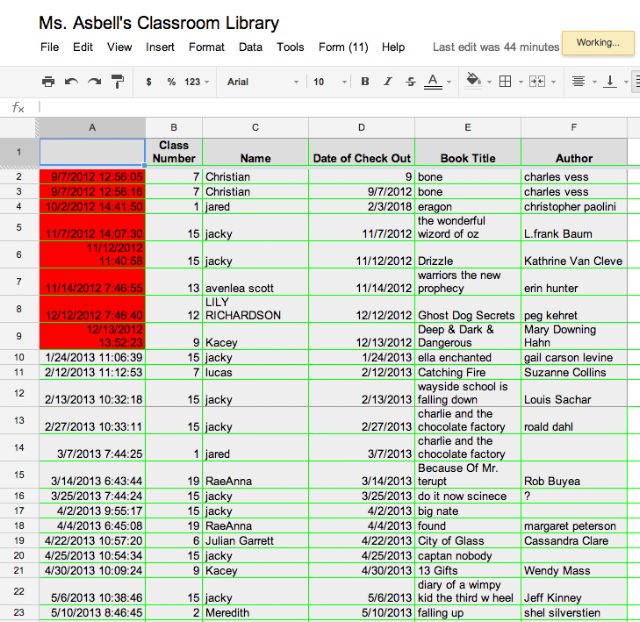Open the Data menu

(251, 47)
